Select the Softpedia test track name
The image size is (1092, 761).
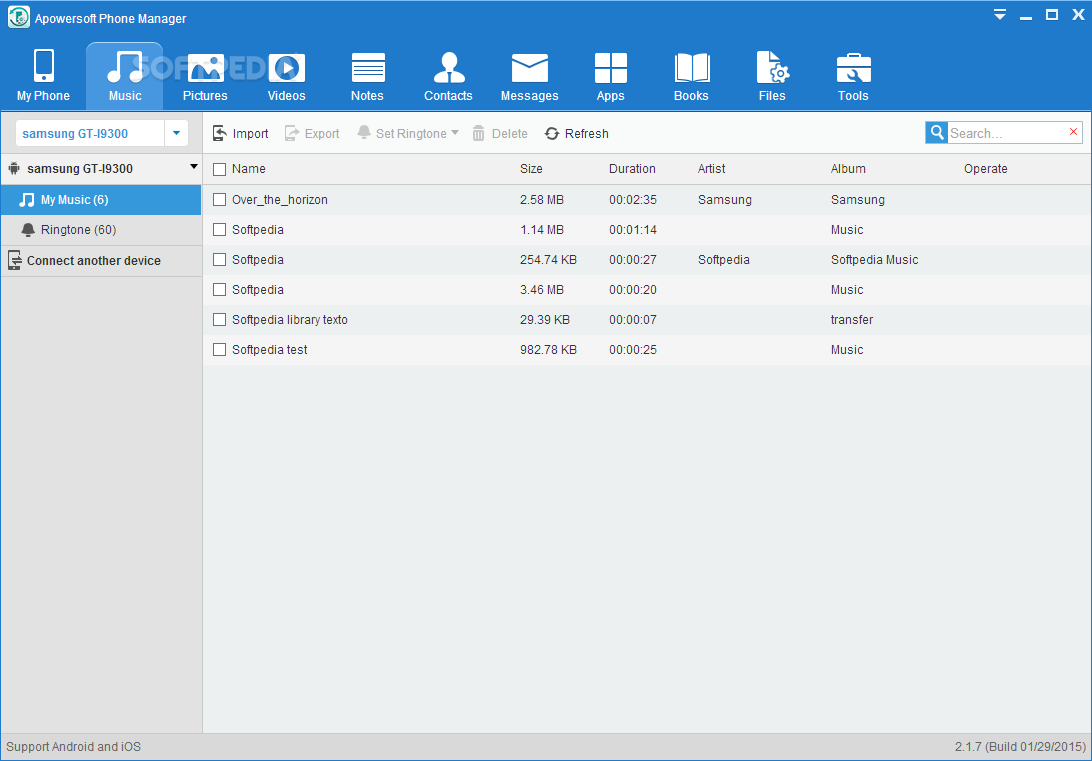270,350
